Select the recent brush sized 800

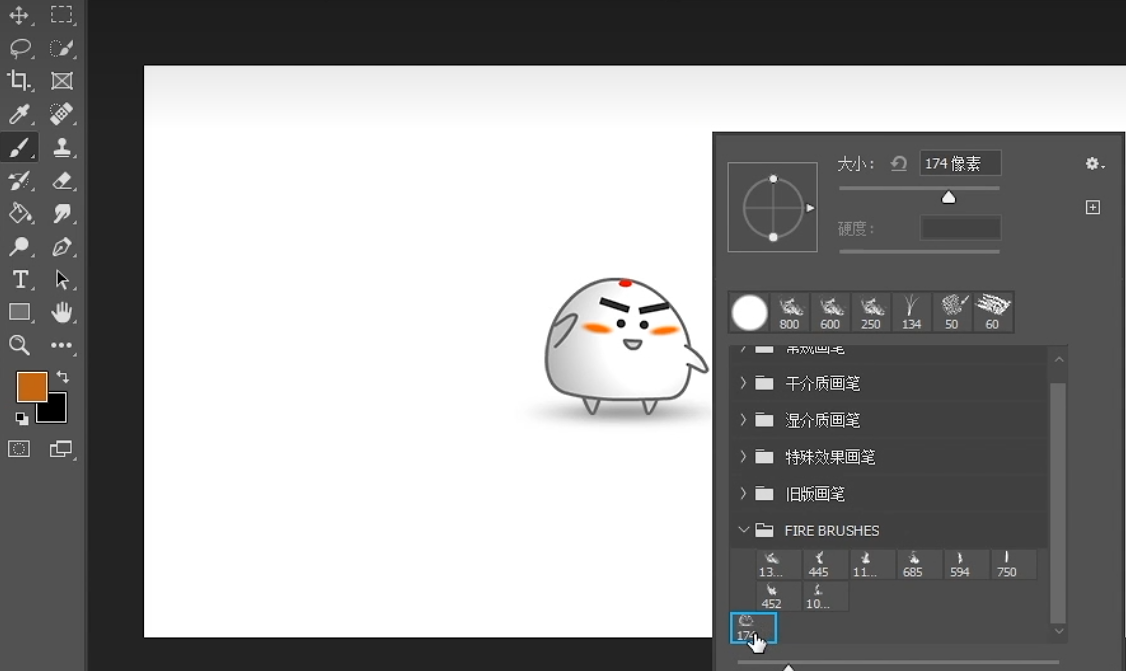(789, 313)
